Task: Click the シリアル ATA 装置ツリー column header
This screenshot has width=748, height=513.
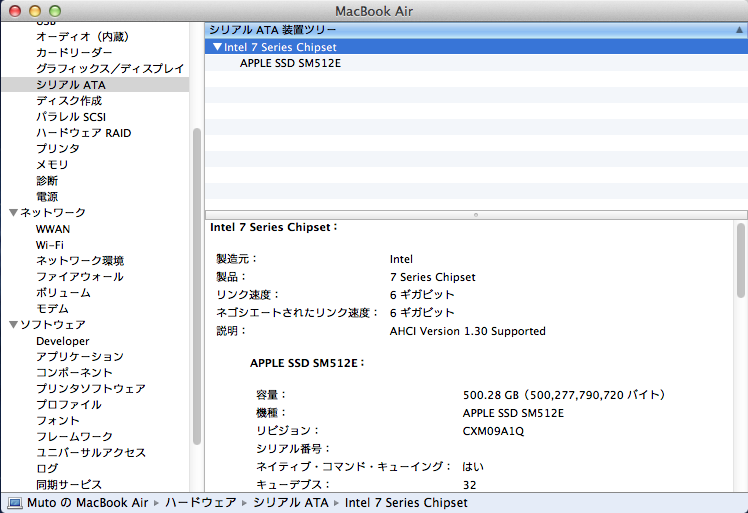Action: pyautogui.click(x=476, y=30)
